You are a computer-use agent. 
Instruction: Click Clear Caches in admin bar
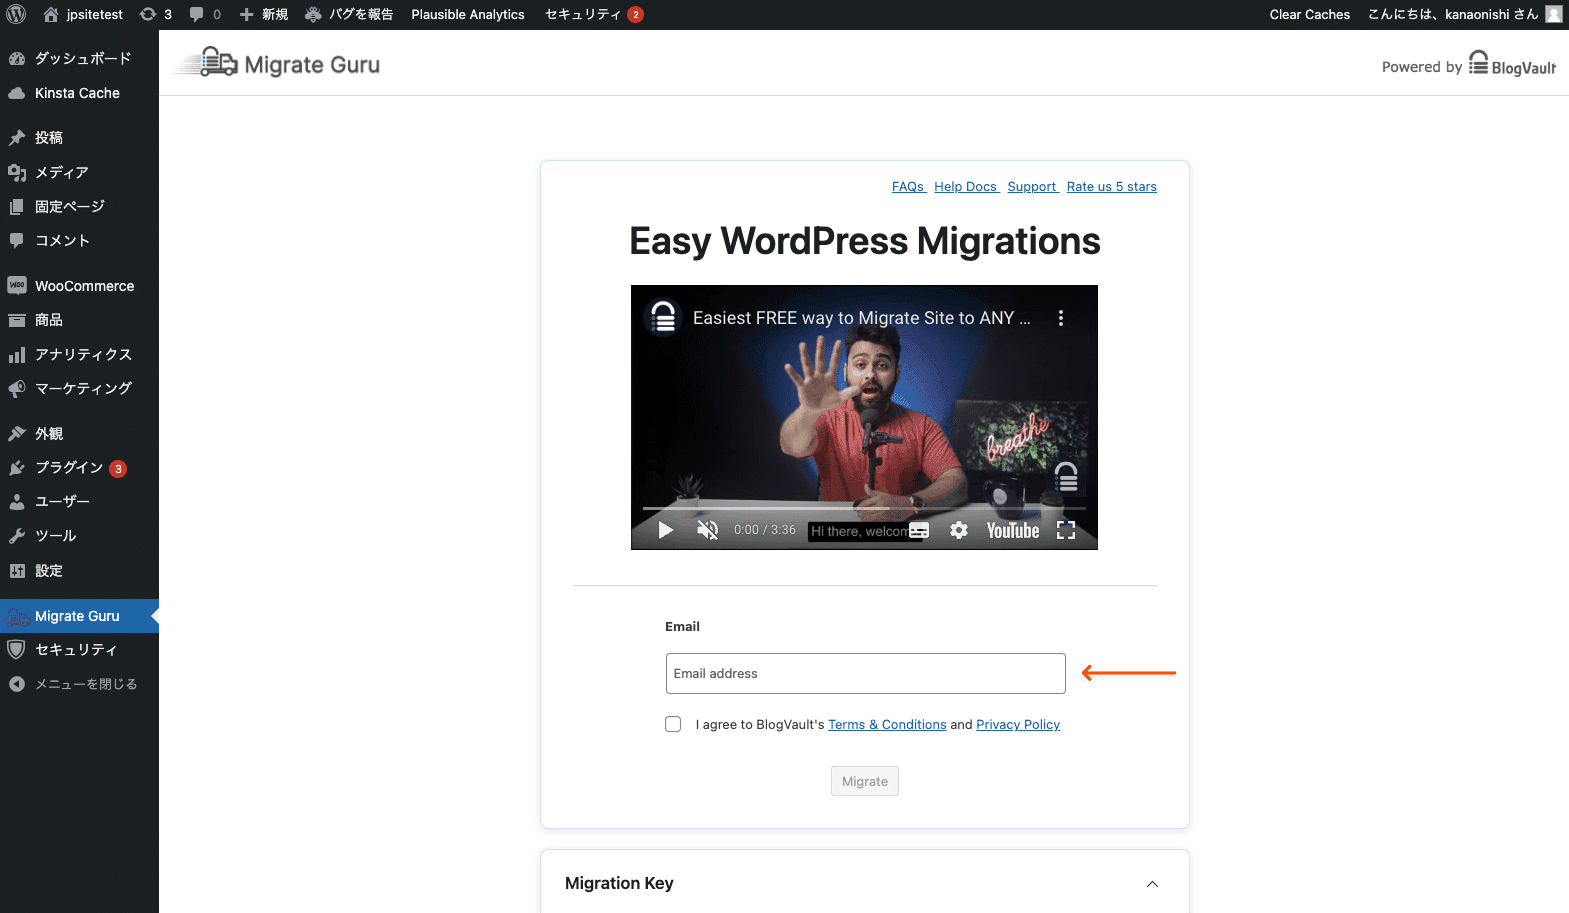coord(1309,14)
